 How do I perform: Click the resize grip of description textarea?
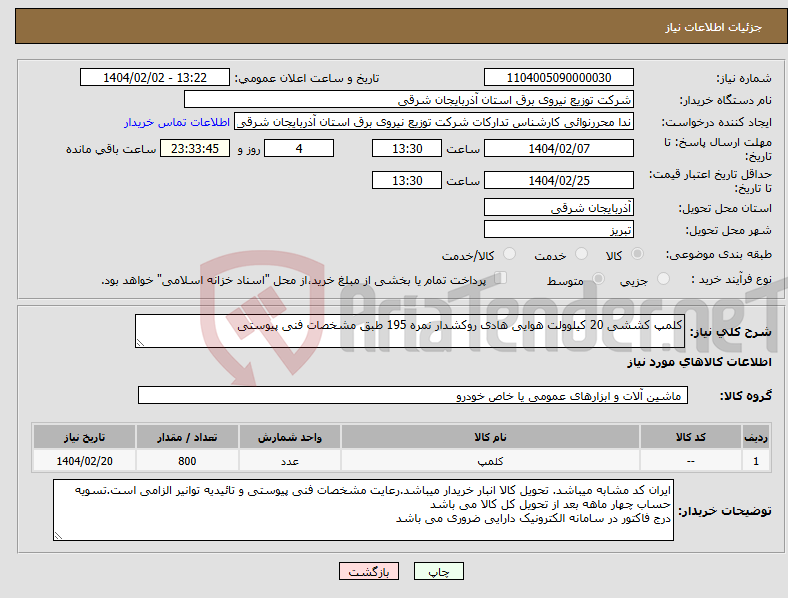140,343
